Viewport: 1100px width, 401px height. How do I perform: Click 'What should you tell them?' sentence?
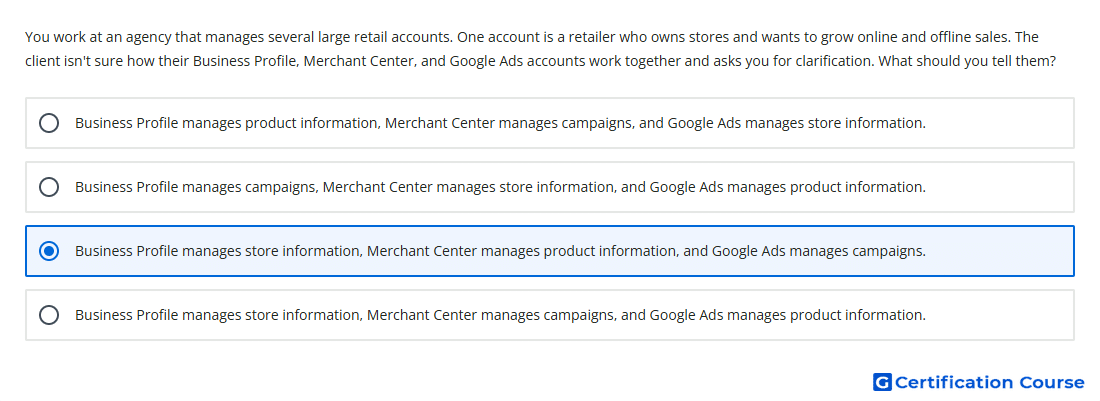click(x=967, y=61)
